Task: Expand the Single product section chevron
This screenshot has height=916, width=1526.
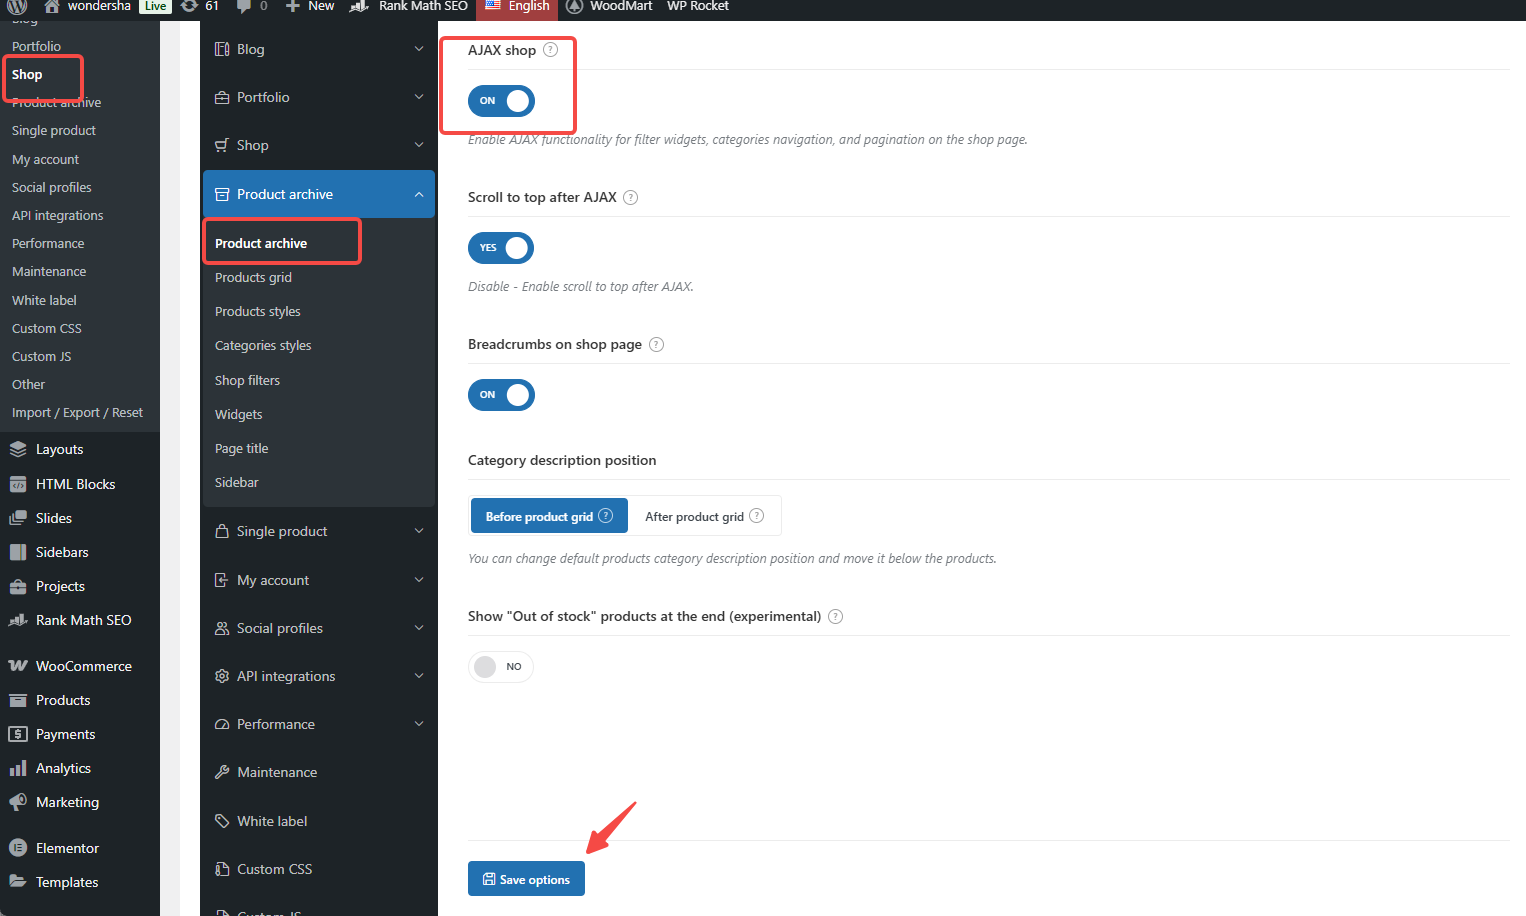Action: click(418, 531)
